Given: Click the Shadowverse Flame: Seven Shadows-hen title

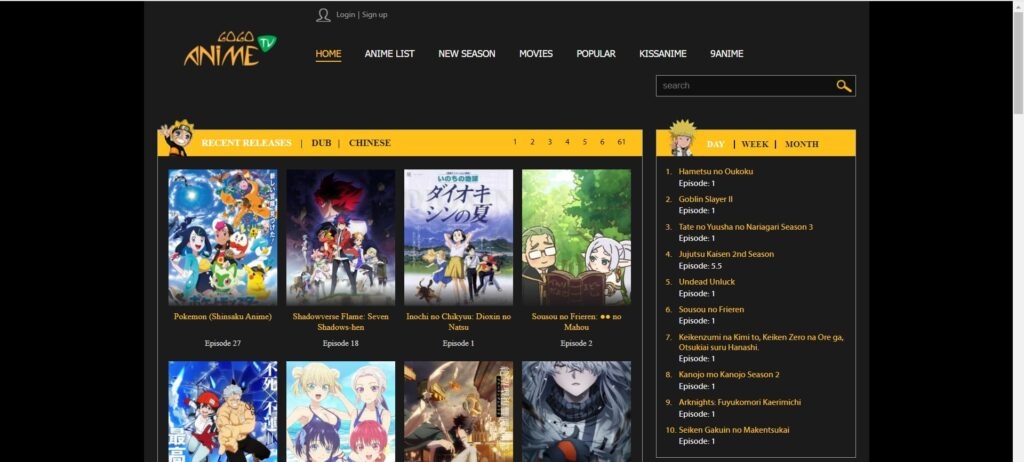Looking at the screenshot, I should (341, 322).
